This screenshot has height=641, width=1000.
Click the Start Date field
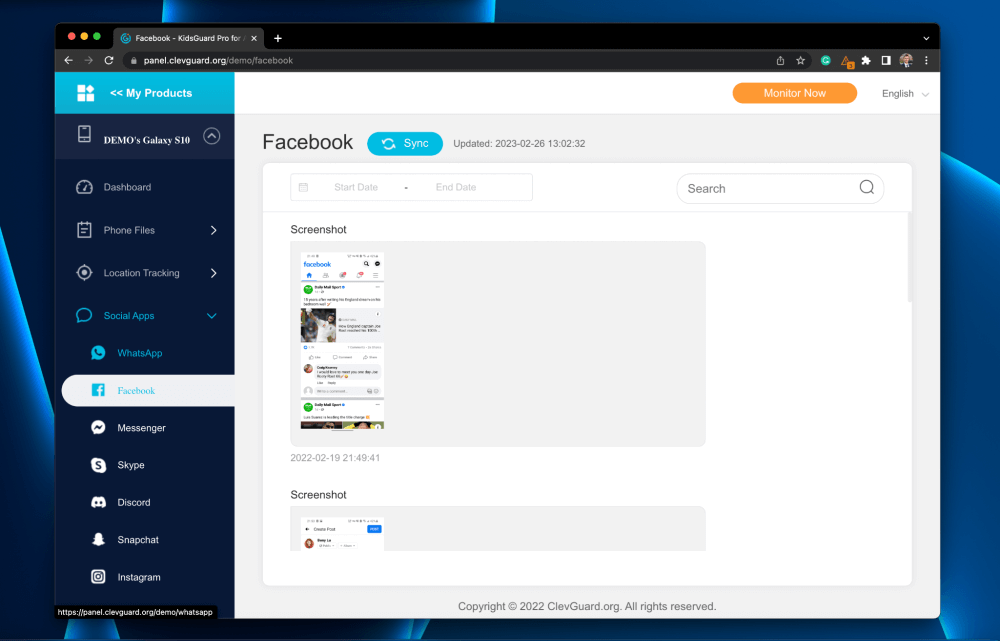(x=356, y=188)
